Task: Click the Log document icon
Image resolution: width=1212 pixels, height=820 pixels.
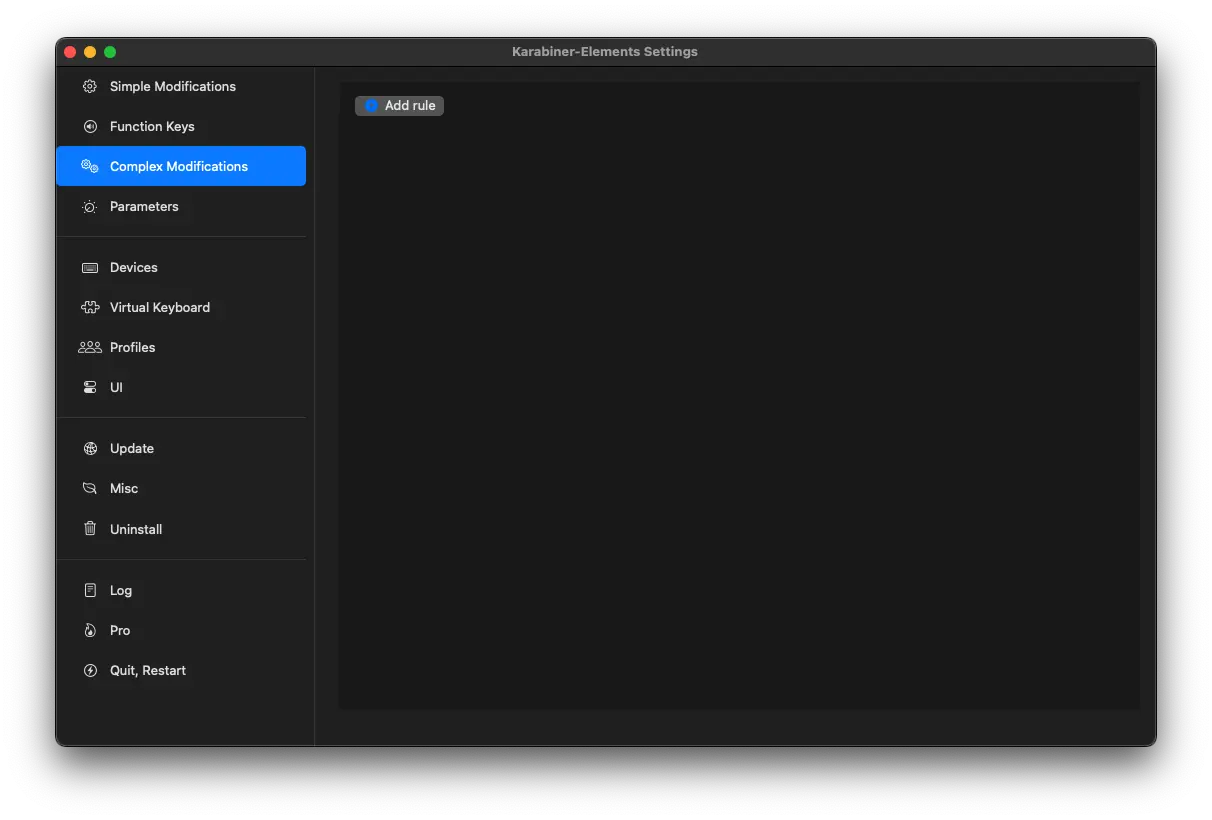Action: pyautogui.click(x=90, y=590)
